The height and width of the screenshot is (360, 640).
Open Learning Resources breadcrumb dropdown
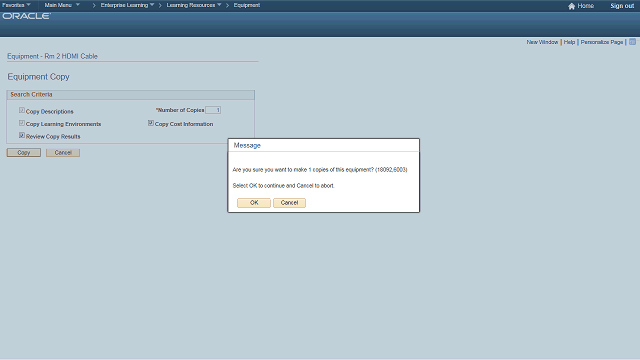click(x=194, y=5)
